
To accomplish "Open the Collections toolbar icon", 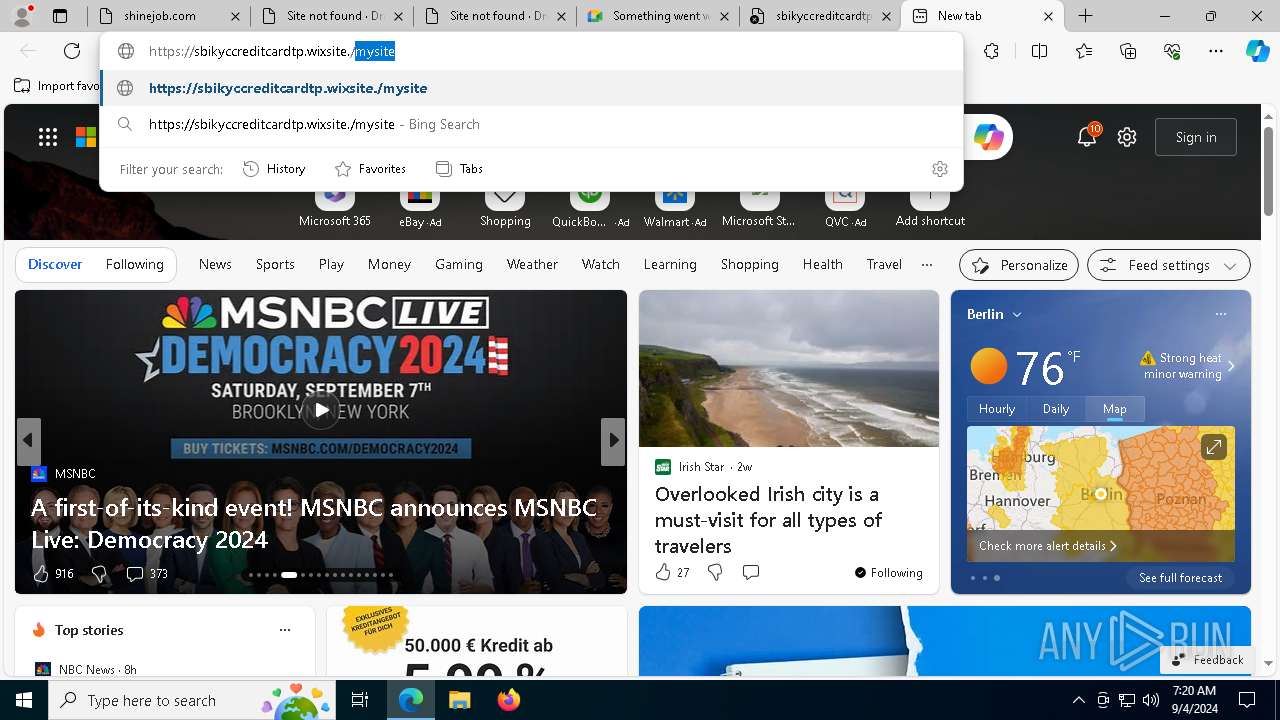I will click(x=1128, y=51).
